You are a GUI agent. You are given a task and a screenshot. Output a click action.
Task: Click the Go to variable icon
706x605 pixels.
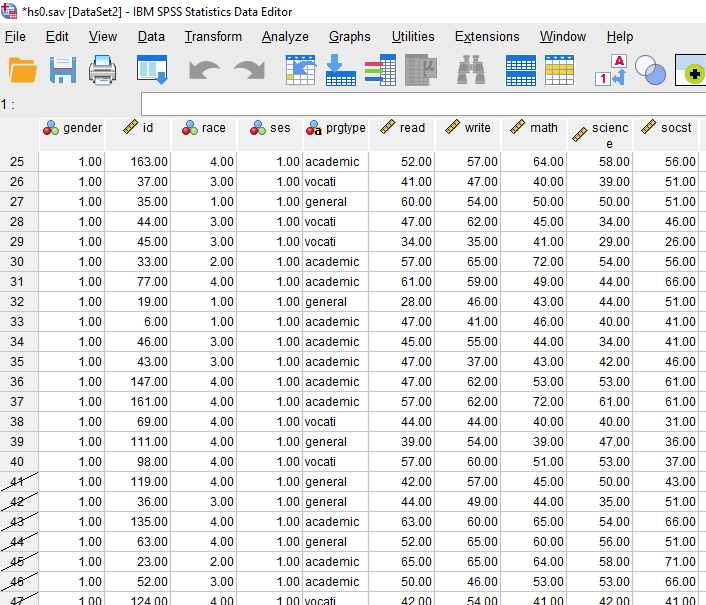pyautogui.click(x=341, y=70)
